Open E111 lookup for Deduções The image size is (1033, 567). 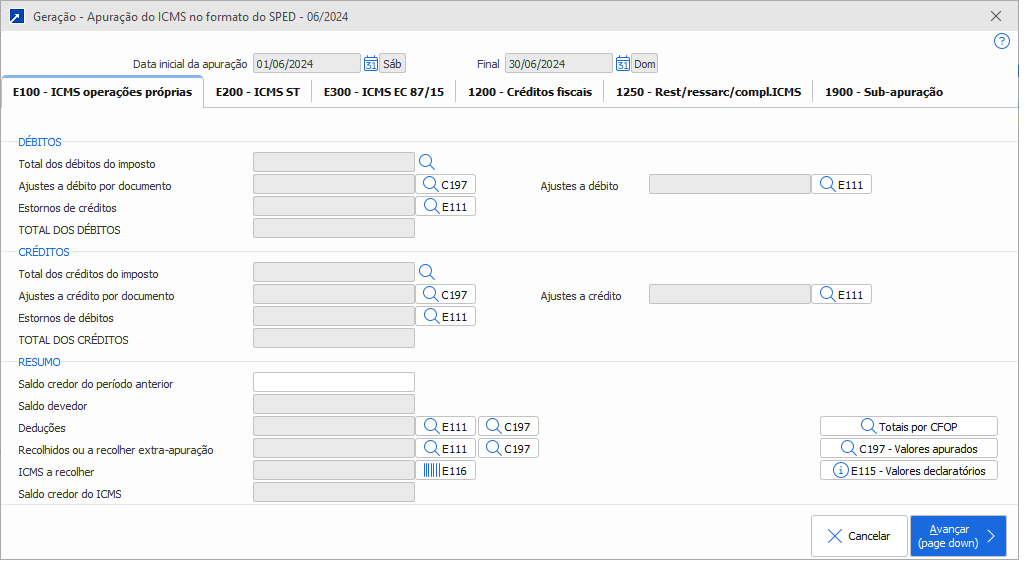coord(445,427)
